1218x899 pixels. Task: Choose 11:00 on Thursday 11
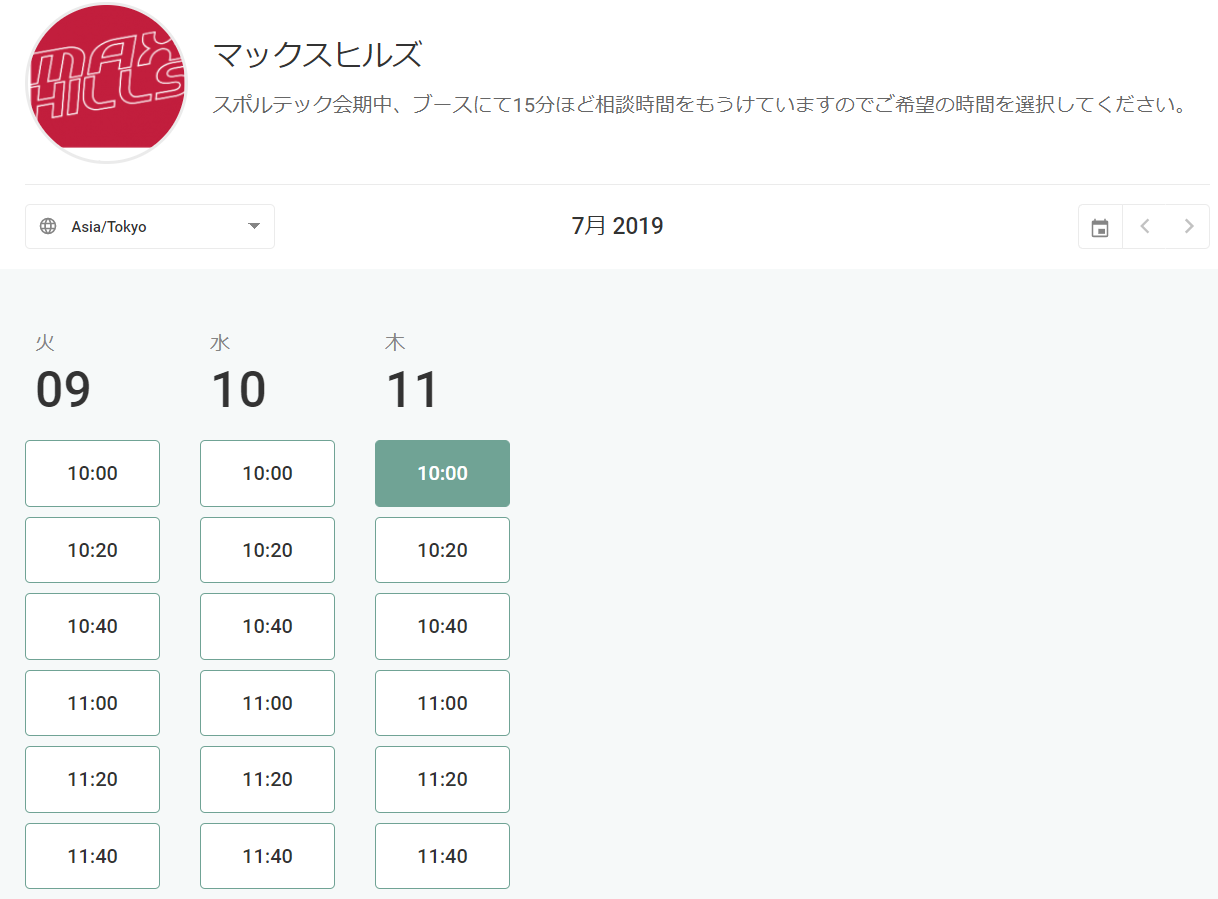pos(442,703)
